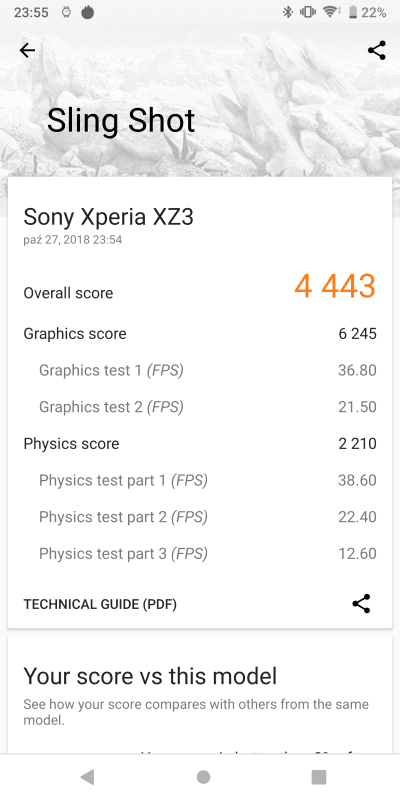Tap the Your score vs this model heading
The image size is (400, 800).
[151, 676]
